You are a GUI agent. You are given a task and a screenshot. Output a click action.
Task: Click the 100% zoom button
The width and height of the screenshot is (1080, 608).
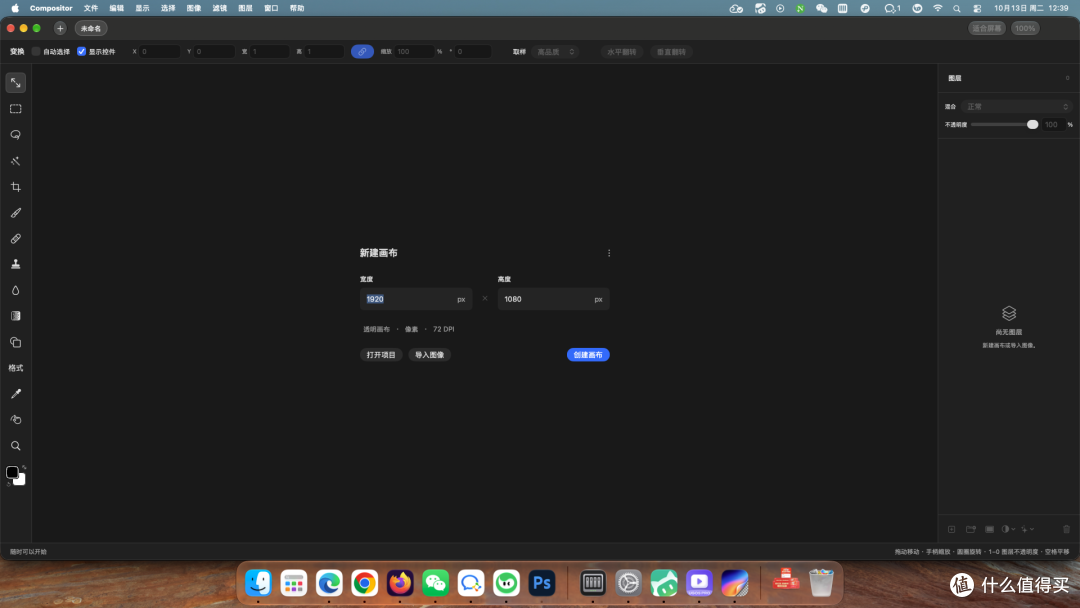pyautogui.click(x=1025, y=28)
